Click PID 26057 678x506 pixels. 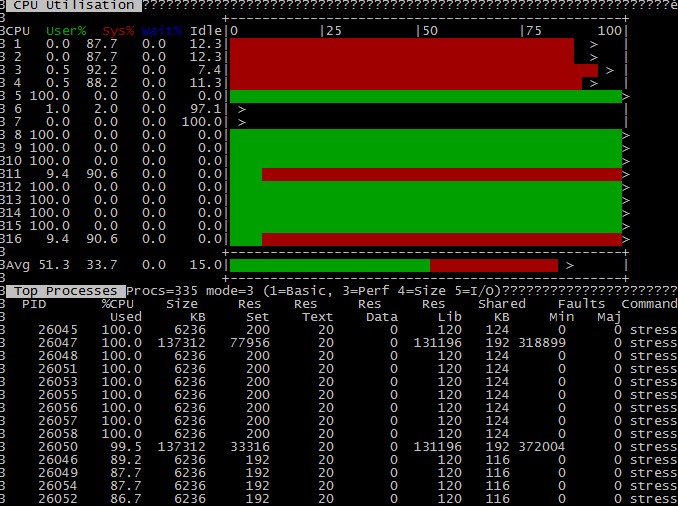[x=58, y=421]
